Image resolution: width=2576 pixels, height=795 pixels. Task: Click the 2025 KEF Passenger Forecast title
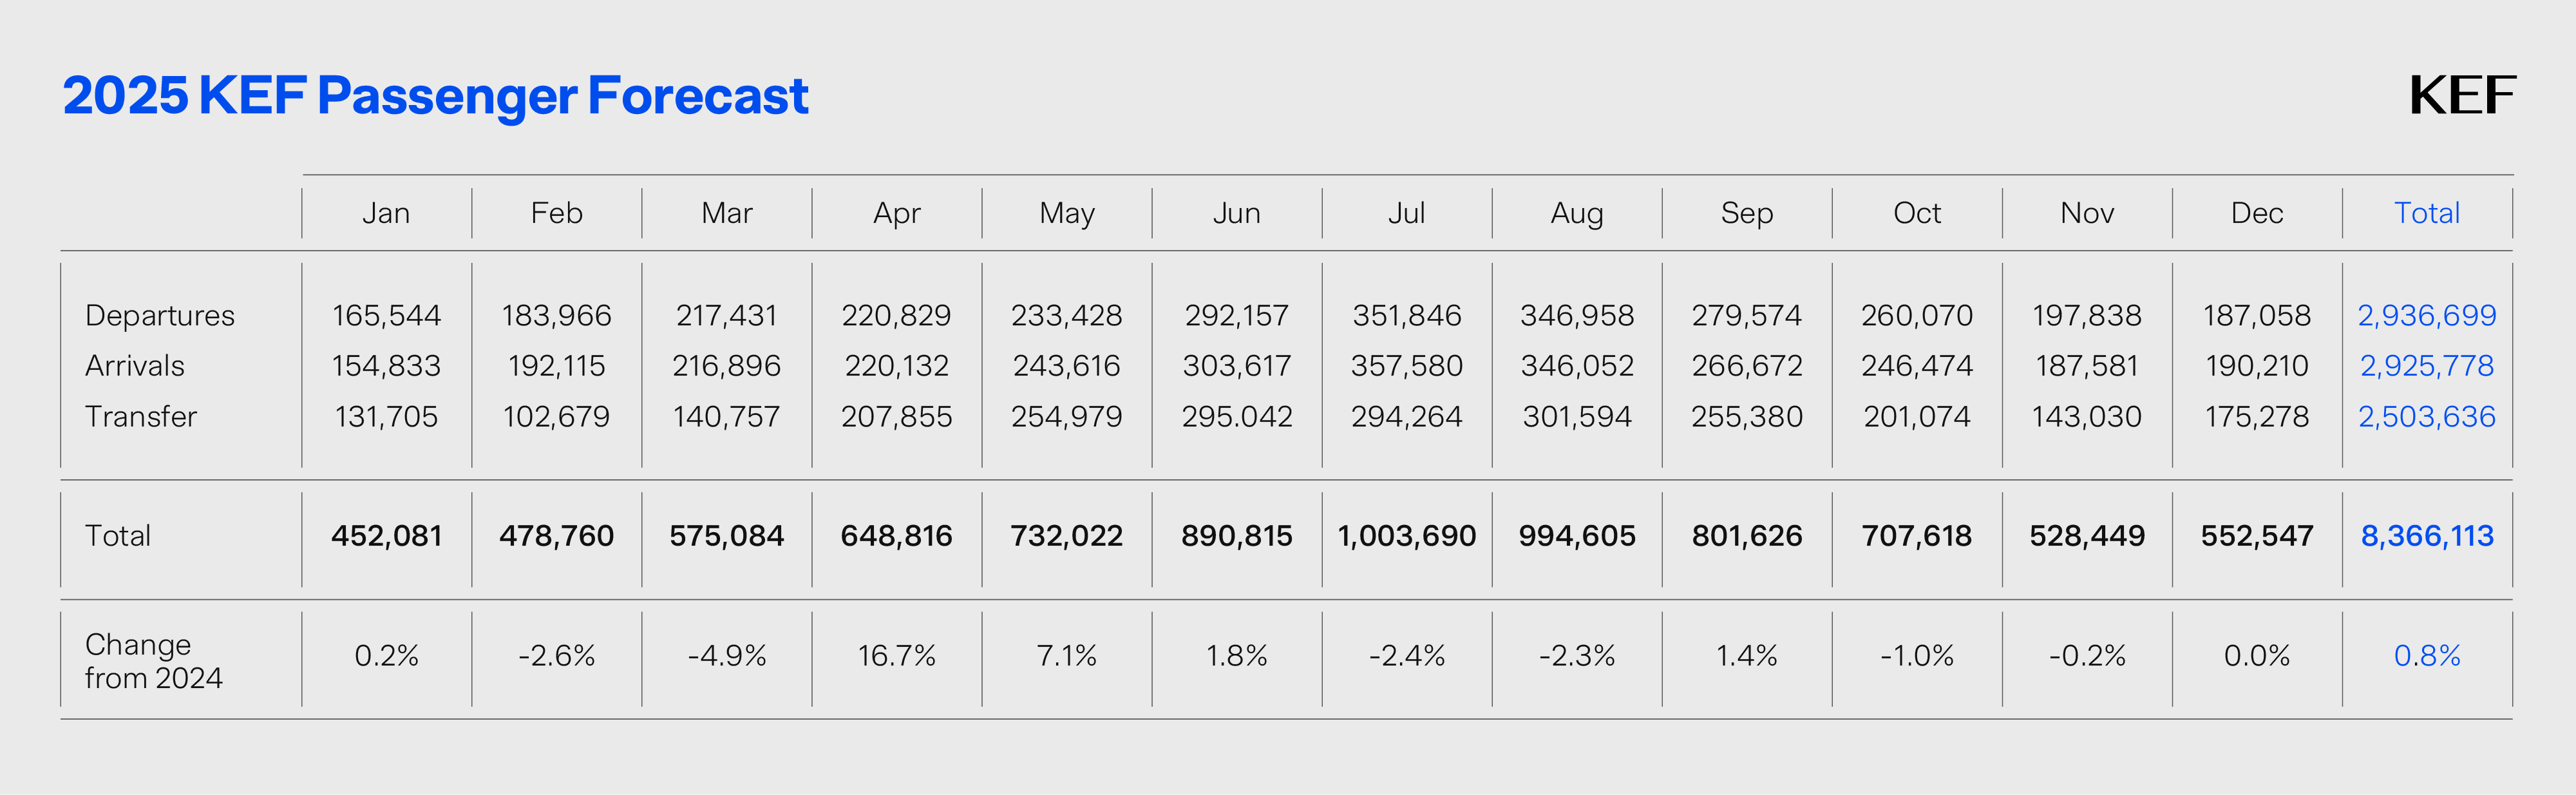(x=435, y=96)
